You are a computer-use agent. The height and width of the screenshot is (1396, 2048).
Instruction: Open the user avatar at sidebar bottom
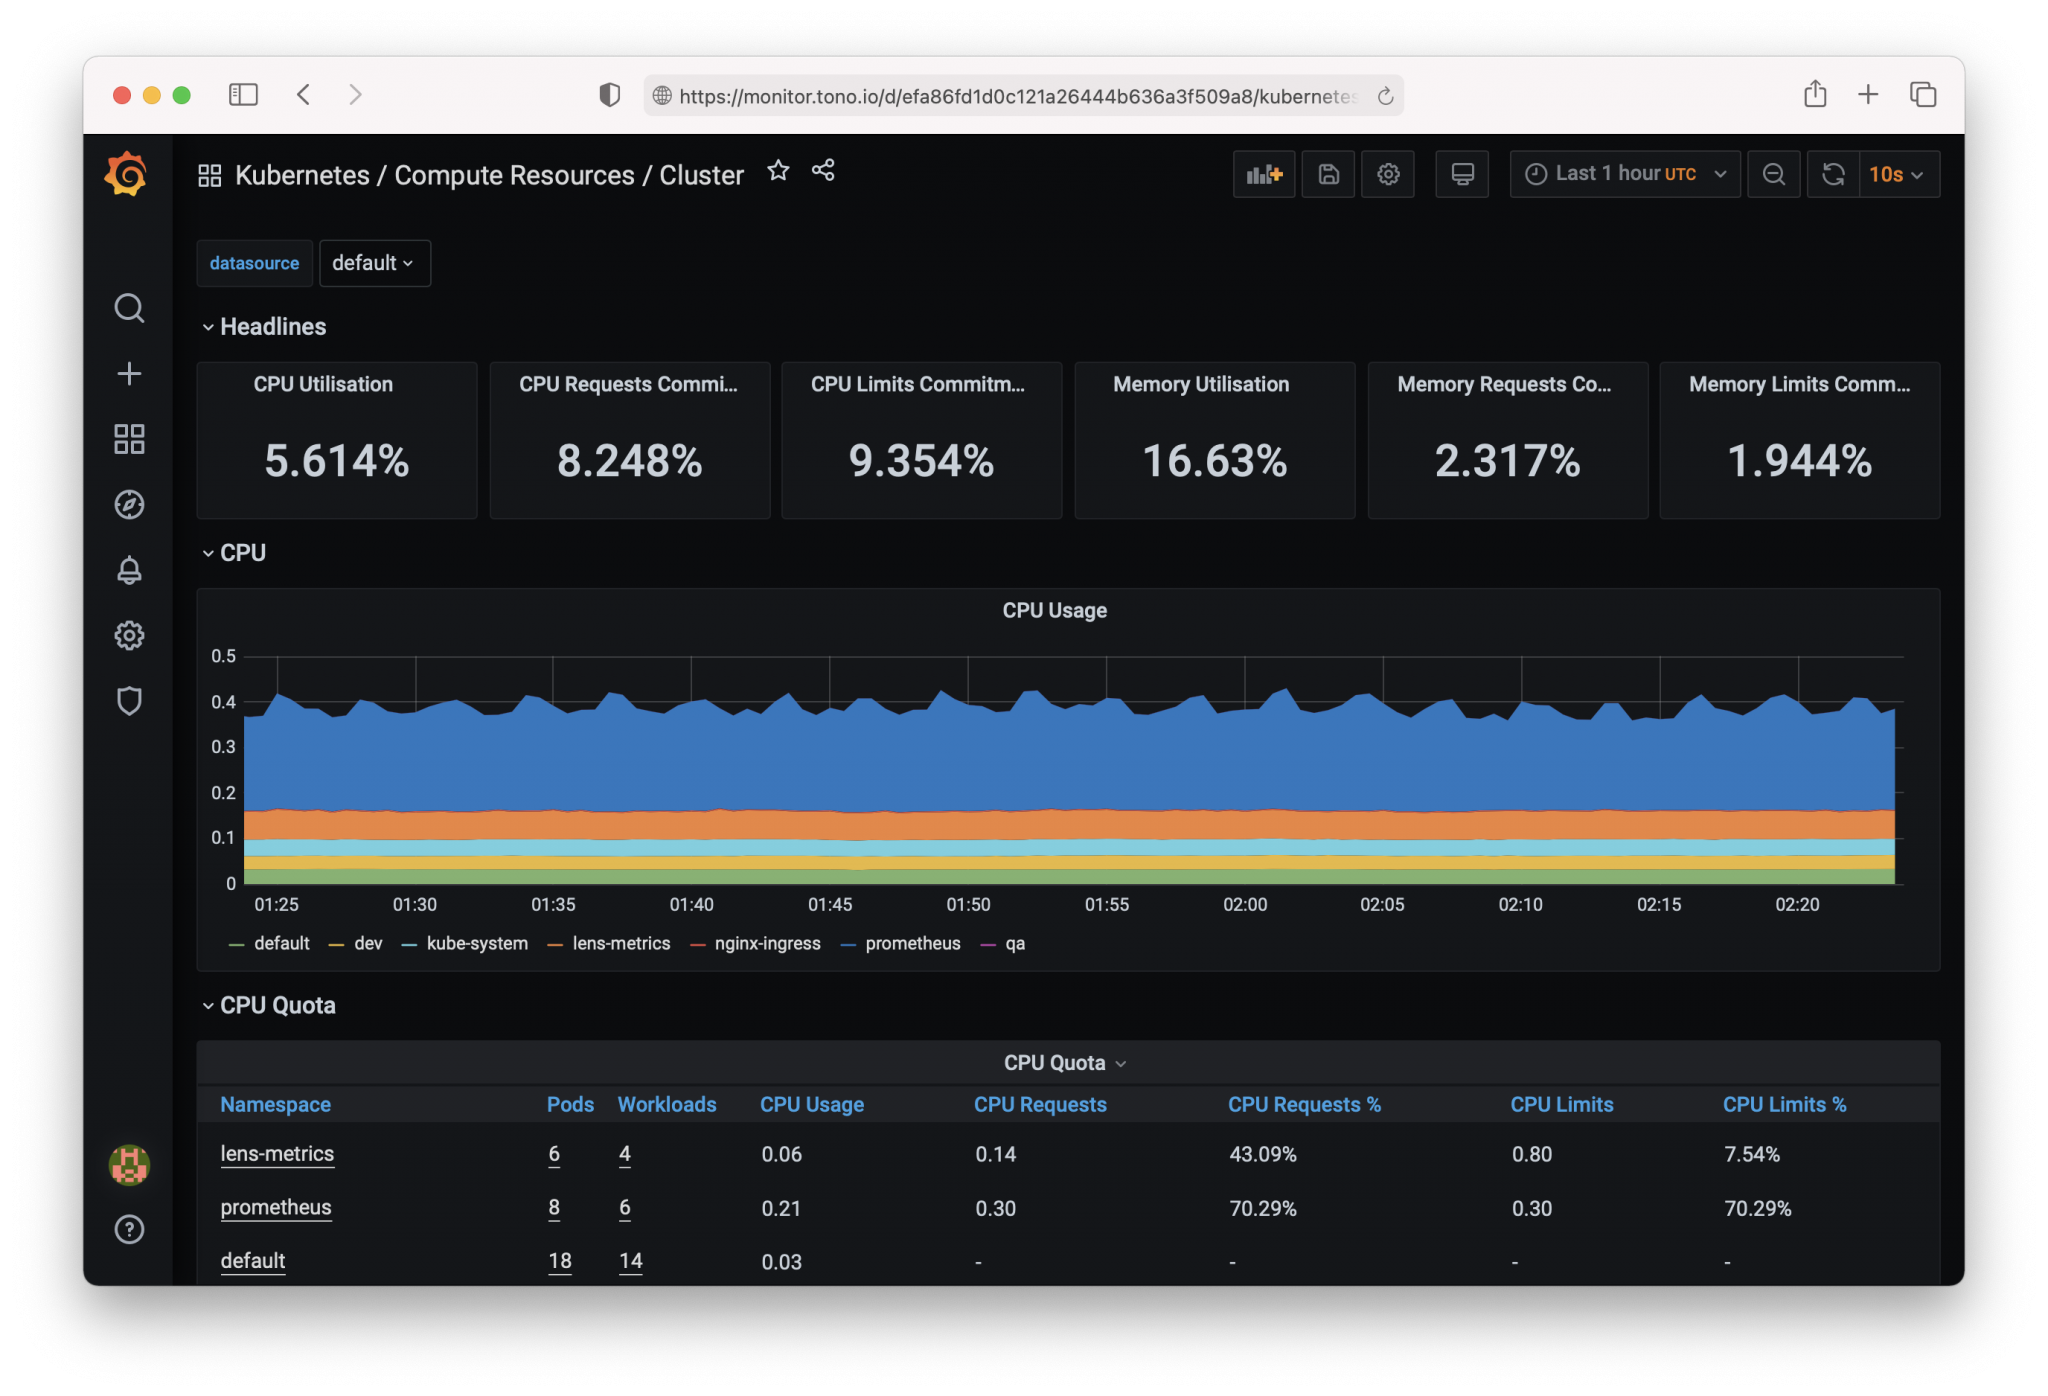coord(129,1163)
